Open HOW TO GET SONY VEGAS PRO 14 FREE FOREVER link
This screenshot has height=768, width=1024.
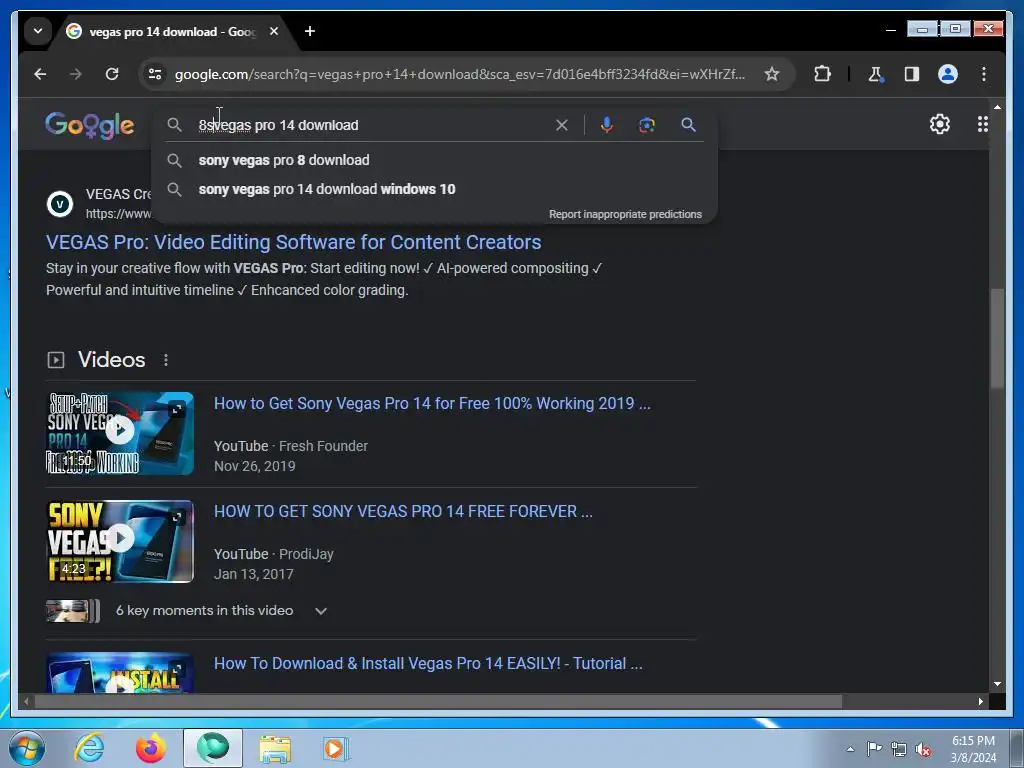(x=403, y=511)
